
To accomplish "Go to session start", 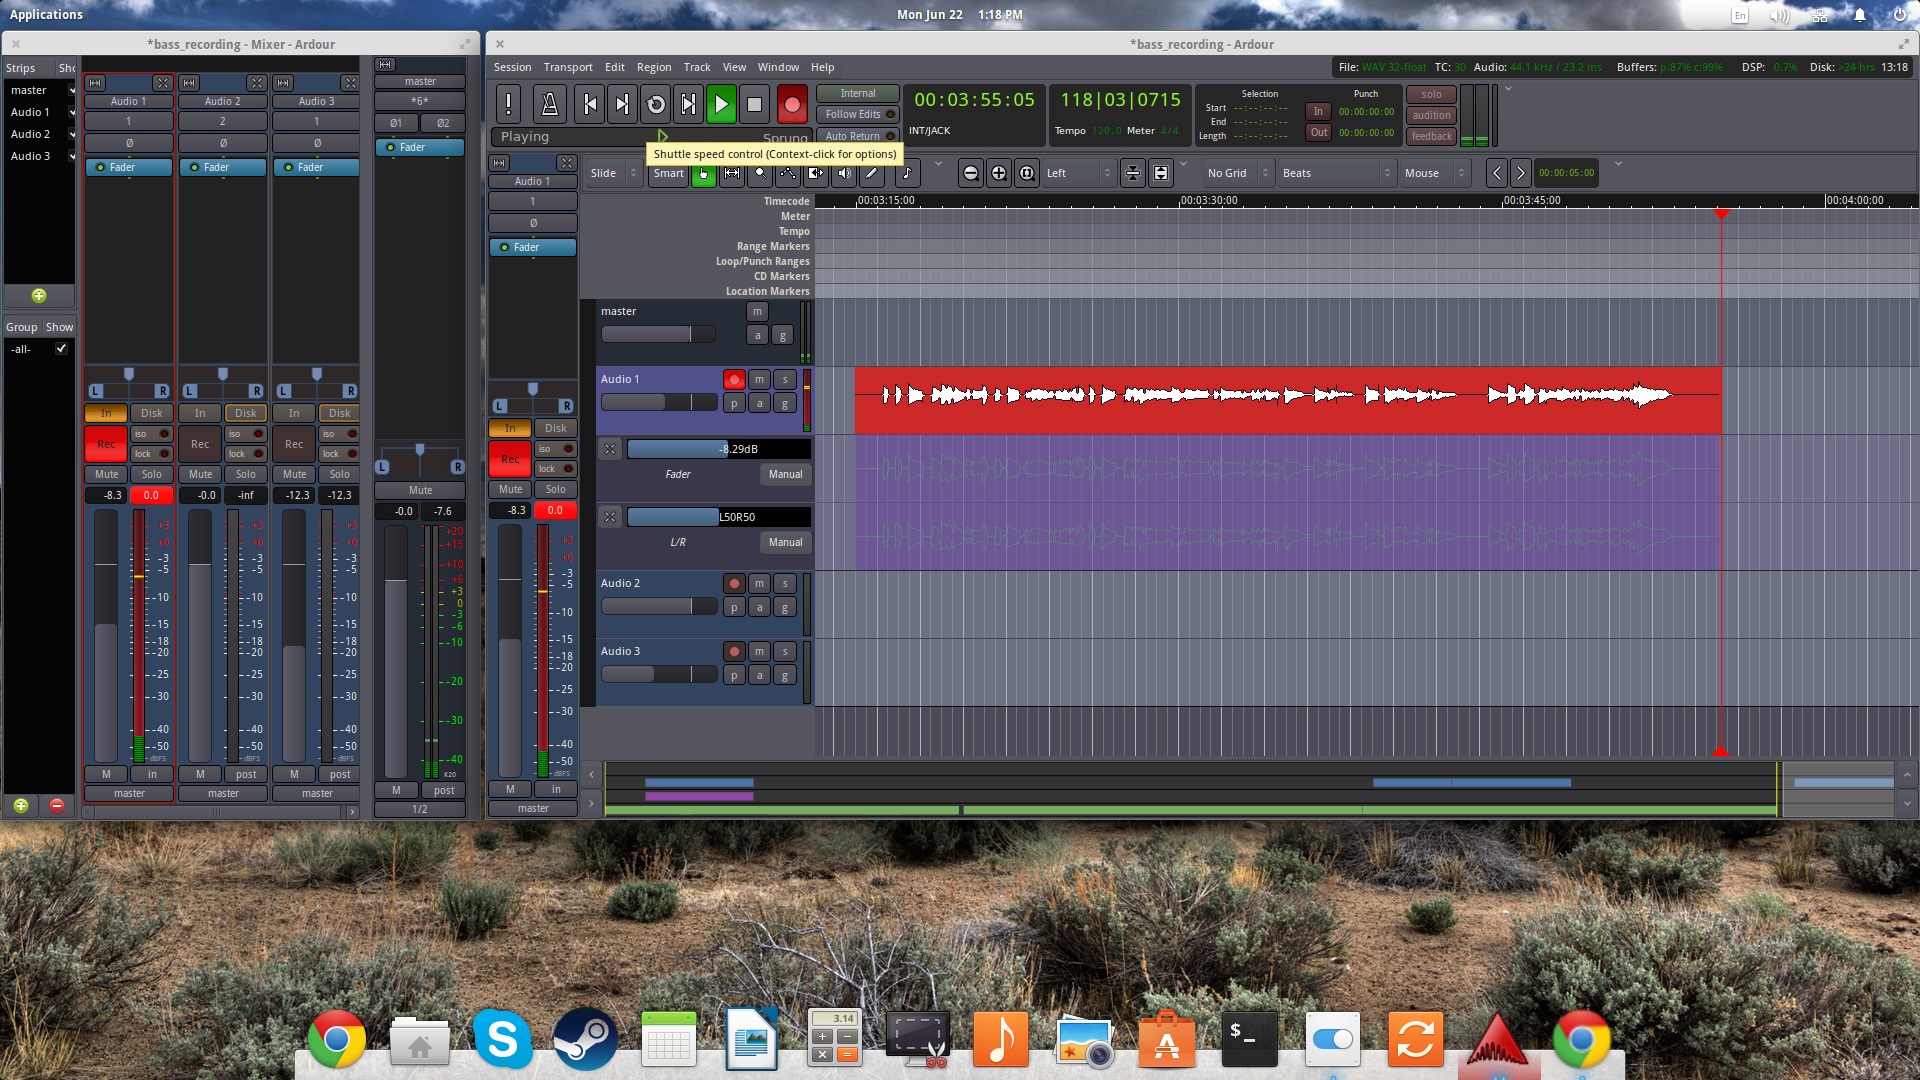I will click(x=590, y=104).
